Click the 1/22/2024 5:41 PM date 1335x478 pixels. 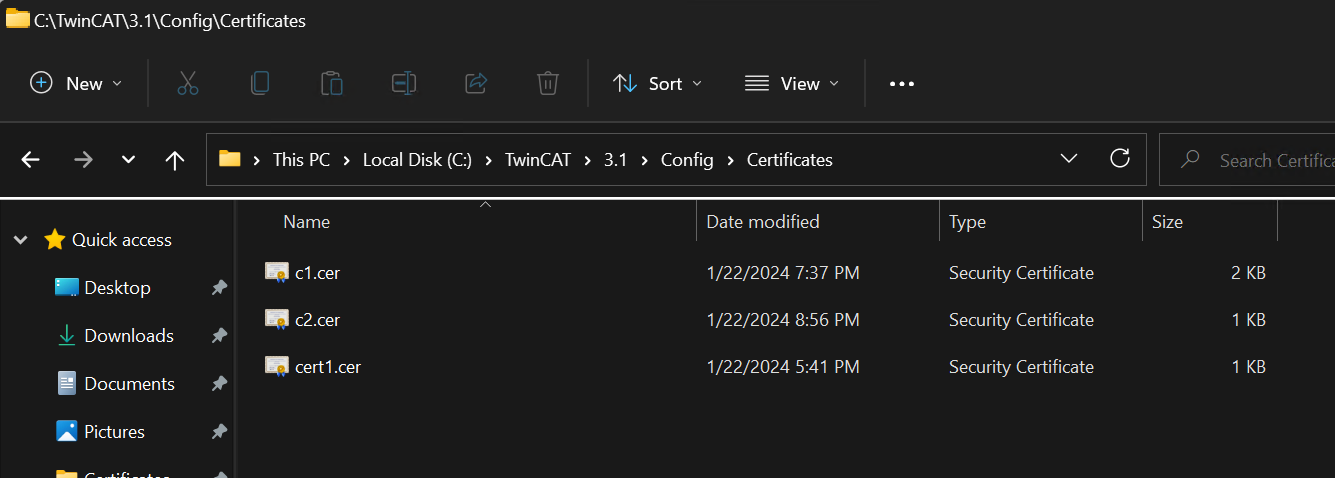(x=783, y=367)
